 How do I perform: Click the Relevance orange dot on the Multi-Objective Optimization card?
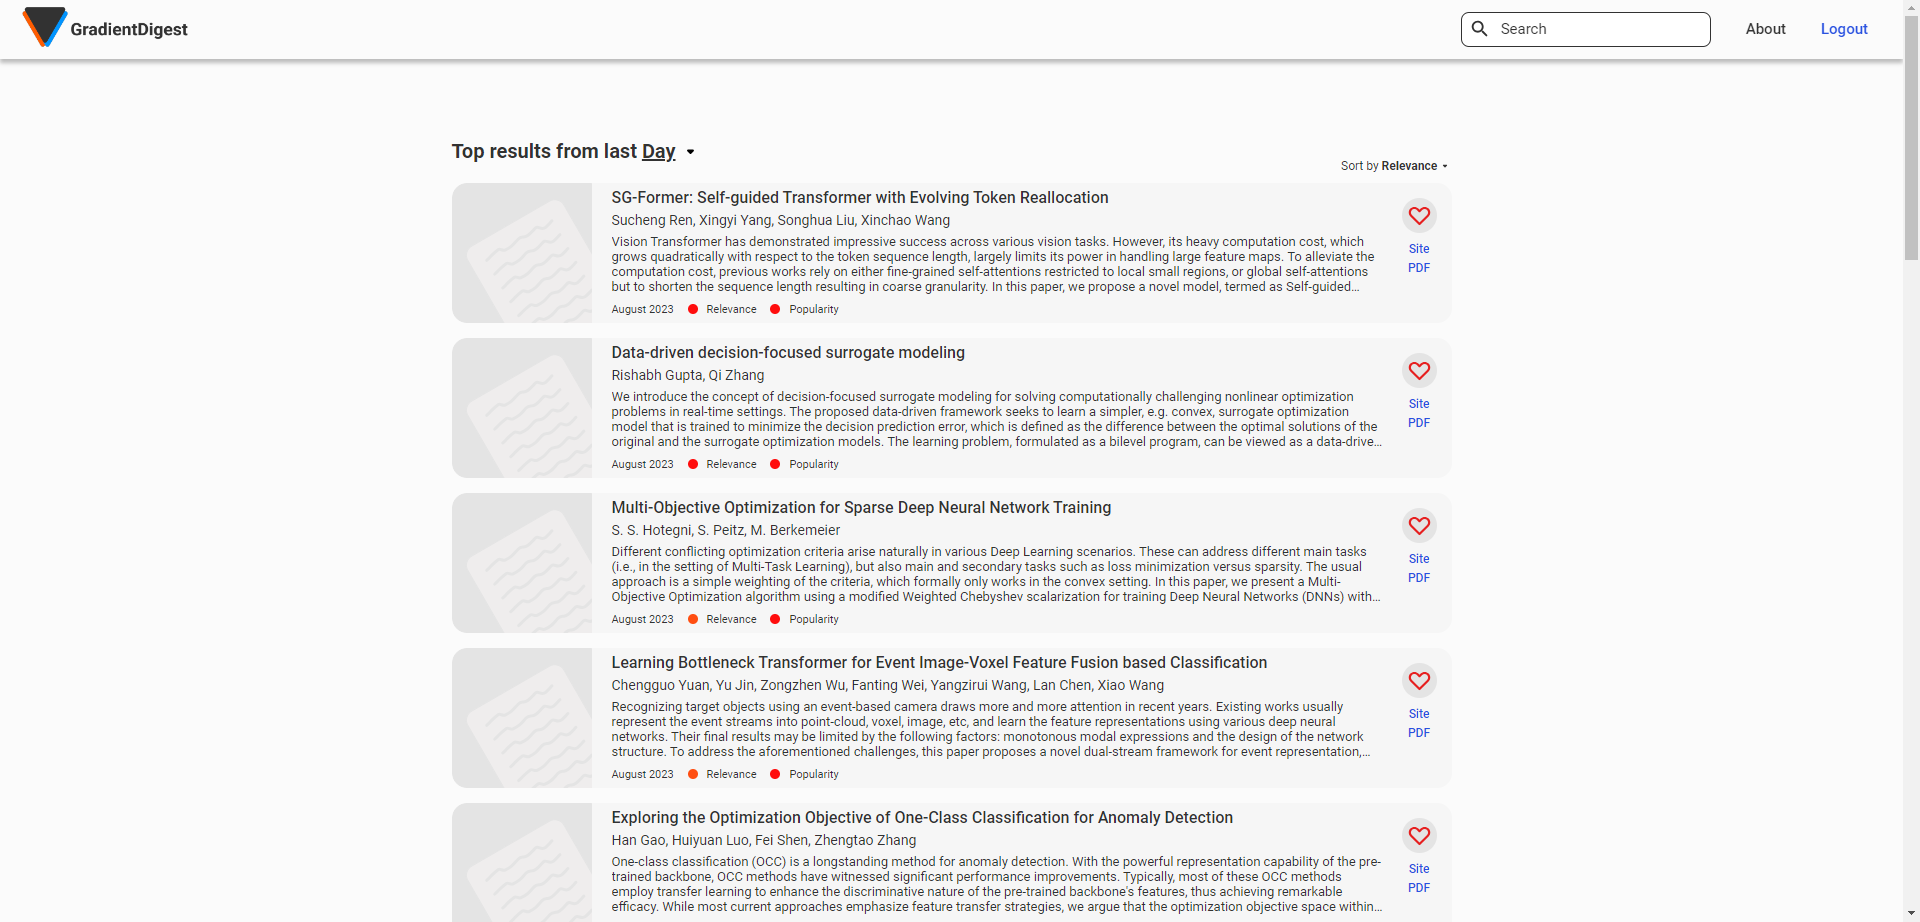[x=693, y=619]
